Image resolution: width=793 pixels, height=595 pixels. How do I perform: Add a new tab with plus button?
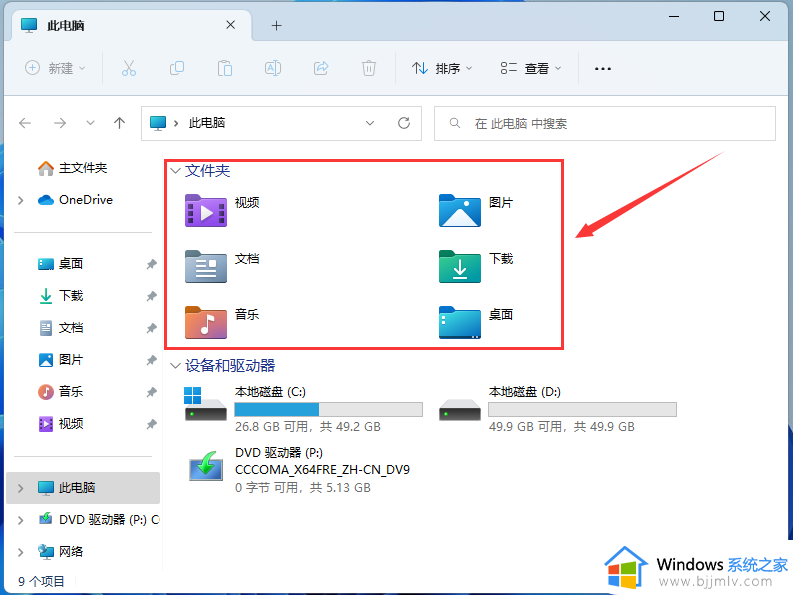pyautogui.click(x=276, y=25)
